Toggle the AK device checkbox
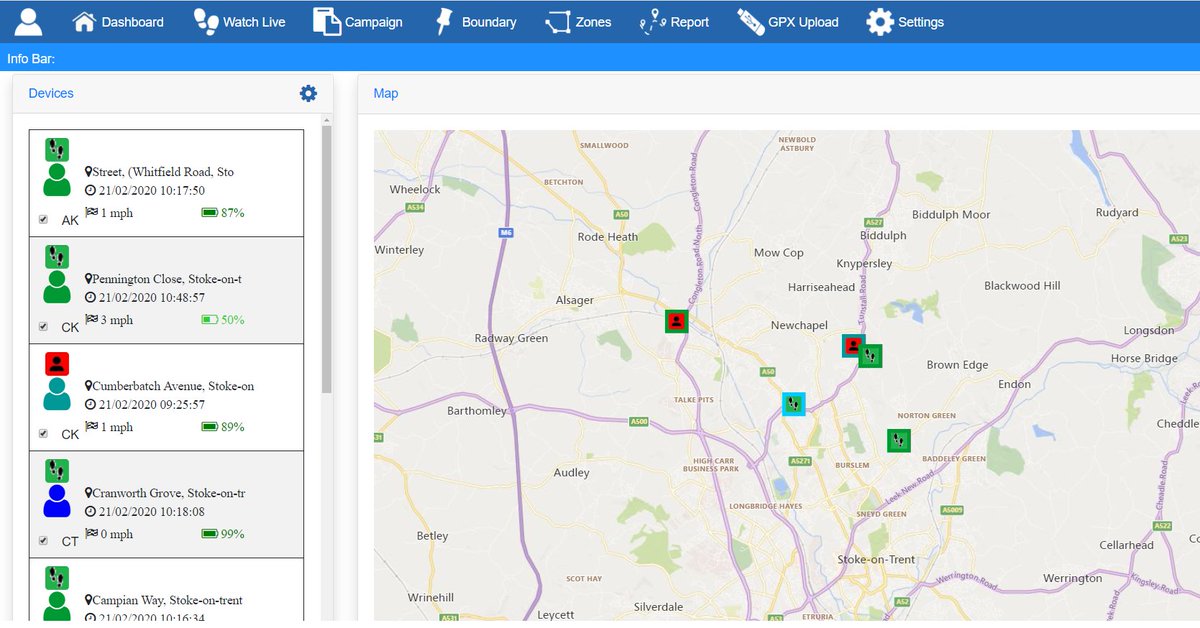This screenshot has height=628, width=1200. 42,219
